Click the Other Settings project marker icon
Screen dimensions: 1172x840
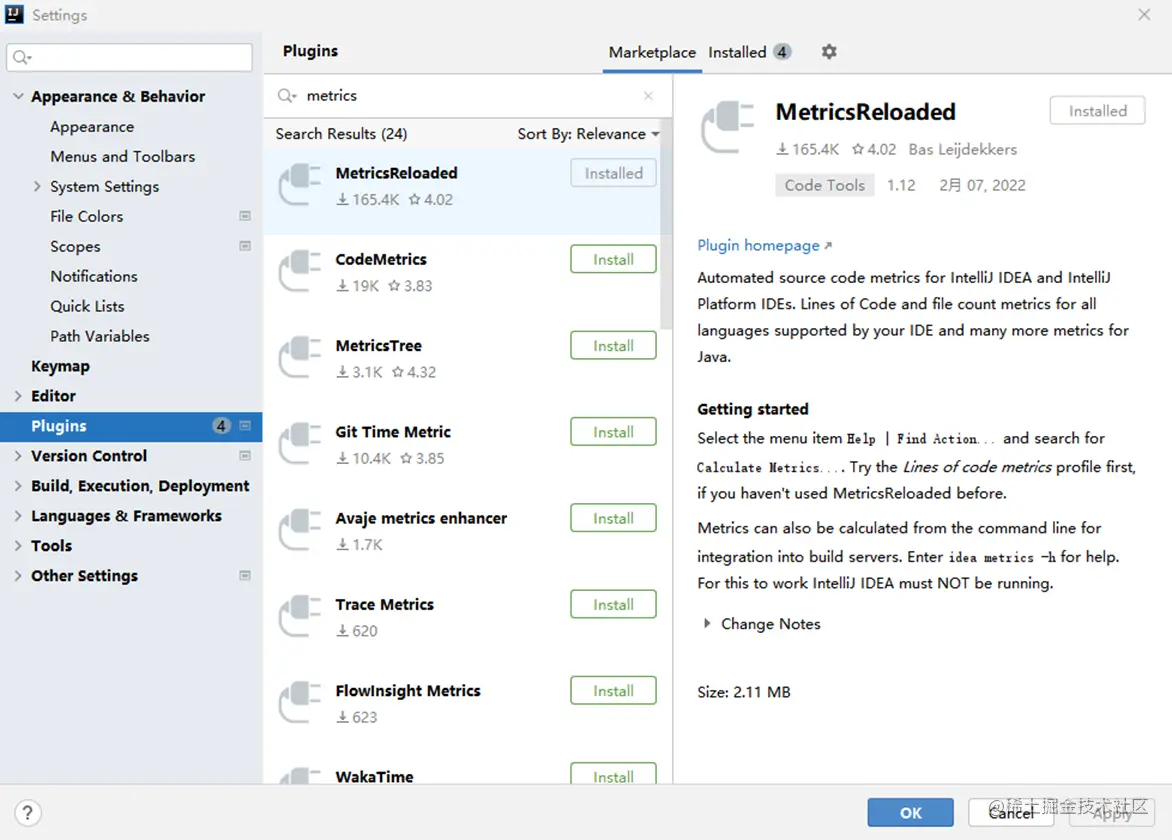point(244,575)
